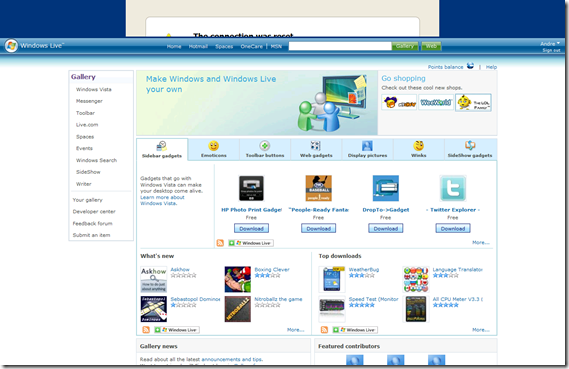Go to MSN in top navigation
569x369 pixels.
tap(276, 46)
